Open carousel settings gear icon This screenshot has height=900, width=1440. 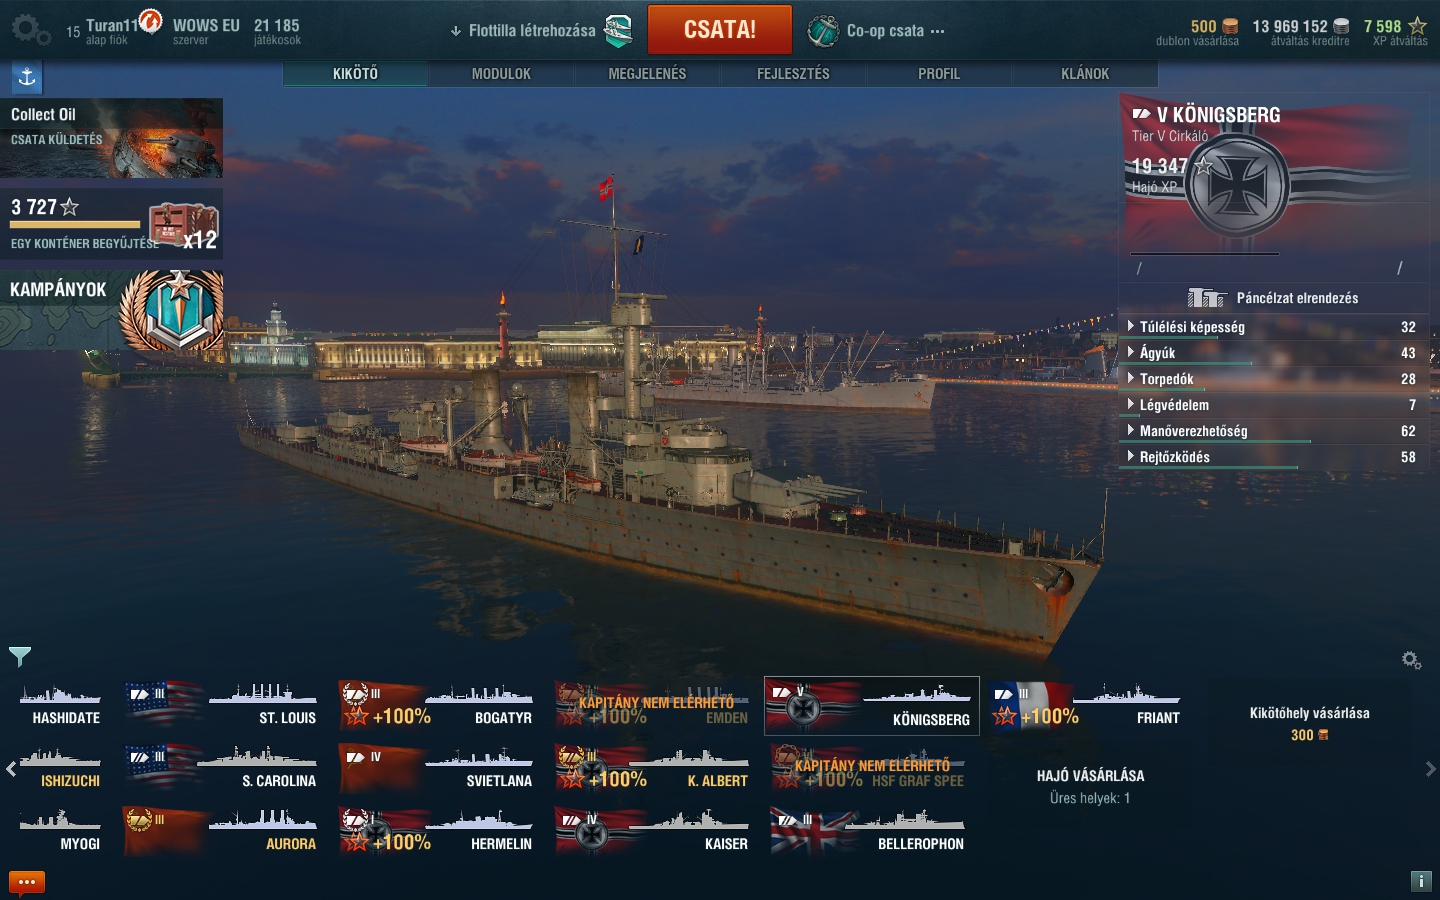1411,660
